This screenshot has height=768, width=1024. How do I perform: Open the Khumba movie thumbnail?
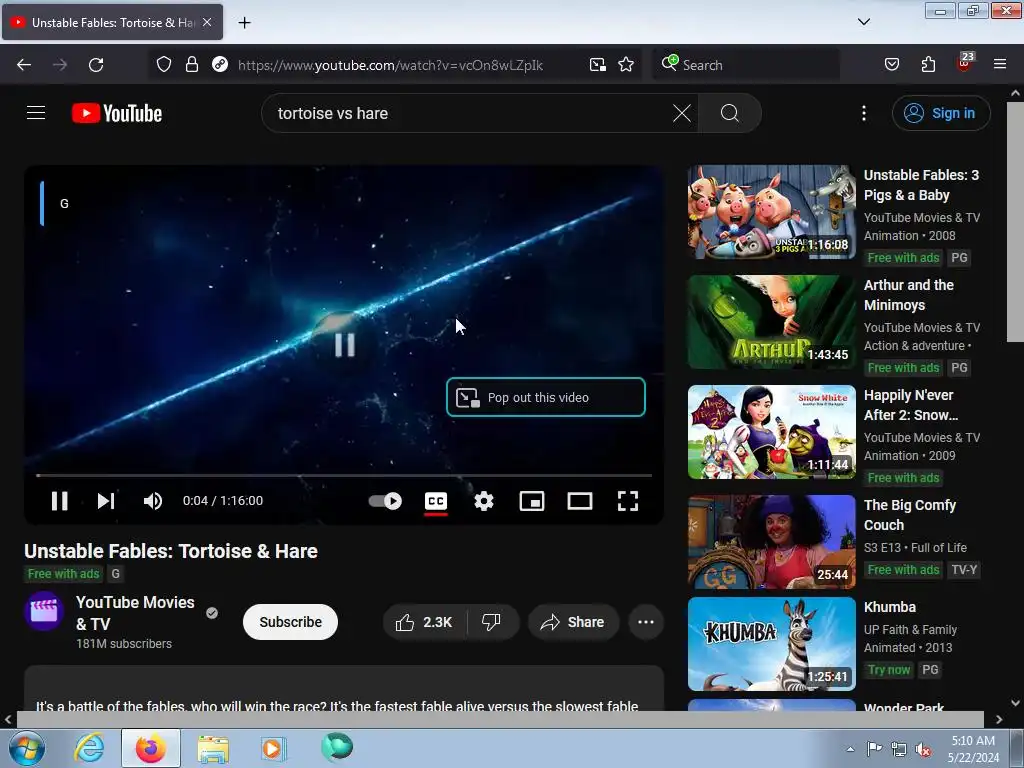pos(771,643)
